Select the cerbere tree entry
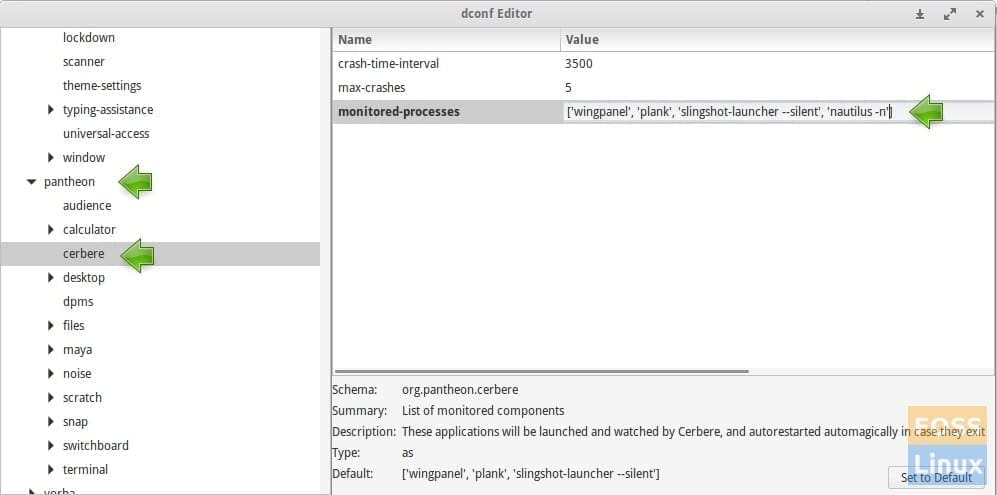The height and width of the screenshot is (495, 997). pyautogui.click(x=160, y=254)
